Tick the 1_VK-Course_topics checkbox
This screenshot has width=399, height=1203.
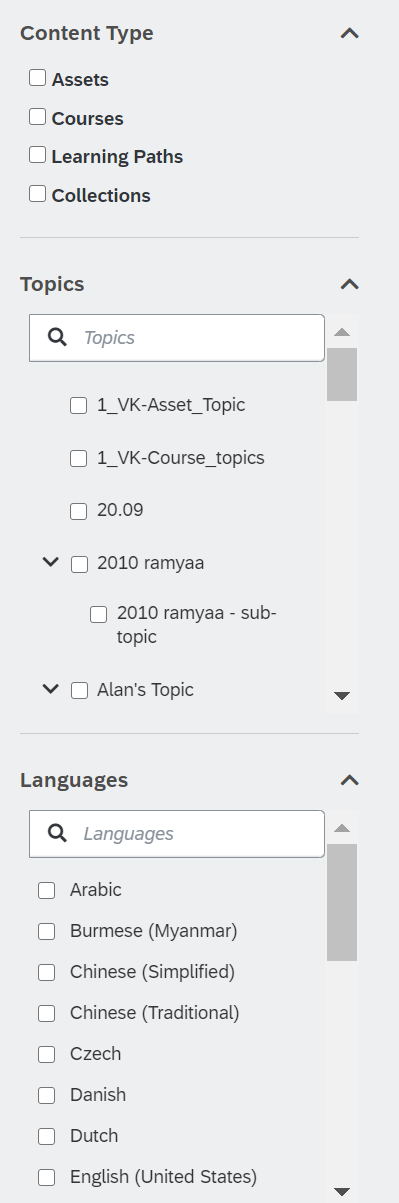[x=78, y=459]
